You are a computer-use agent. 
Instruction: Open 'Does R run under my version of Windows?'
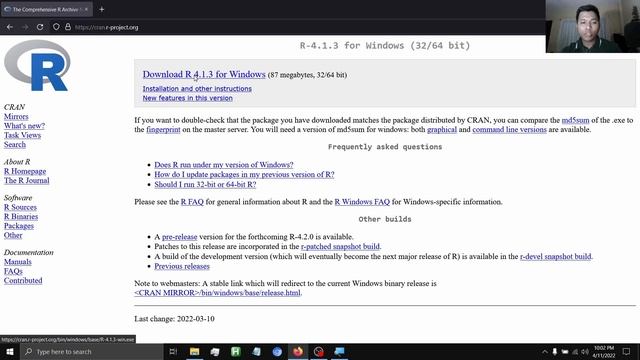(x=224, y=164)
